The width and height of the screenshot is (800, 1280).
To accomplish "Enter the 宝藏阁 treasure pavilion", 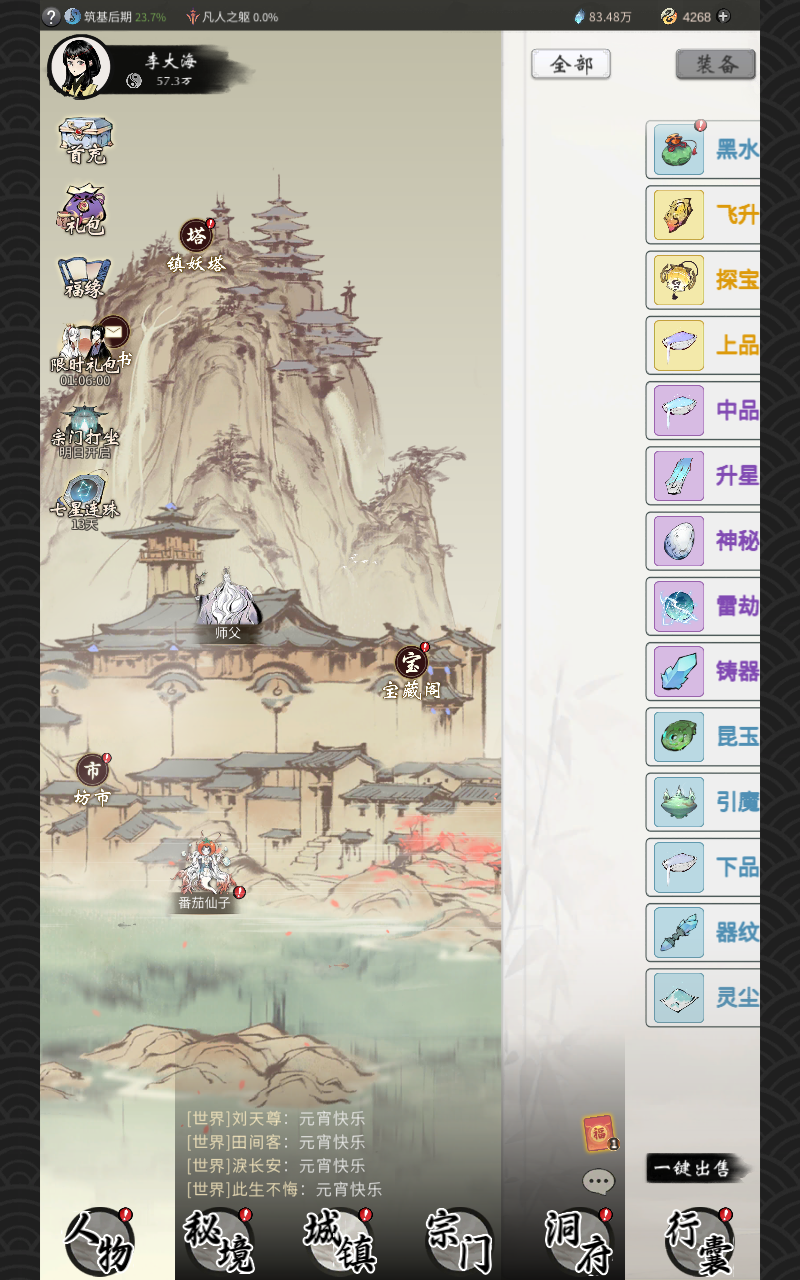I will 411,671.
